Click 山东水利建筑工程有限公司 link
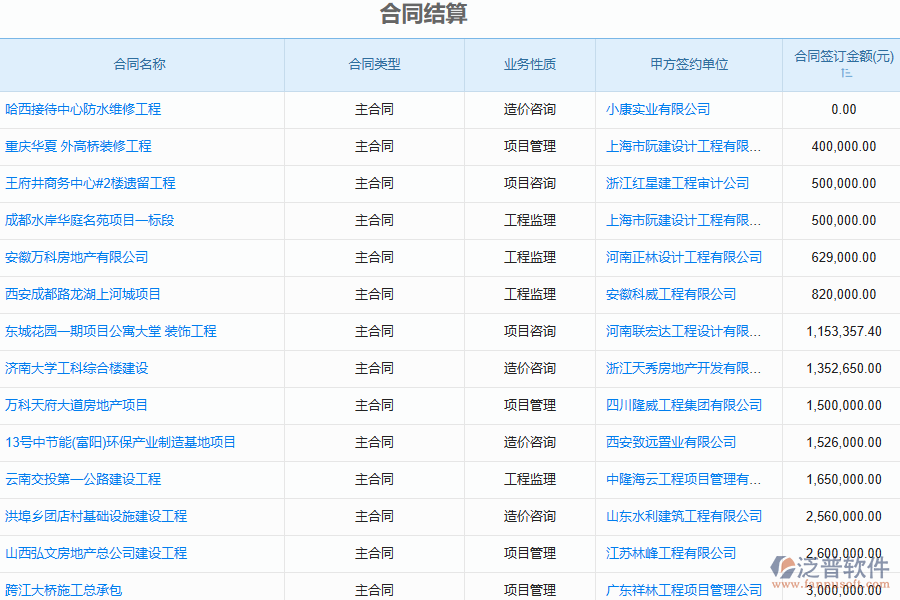900x600 pixels. click(x=686, y=516)
